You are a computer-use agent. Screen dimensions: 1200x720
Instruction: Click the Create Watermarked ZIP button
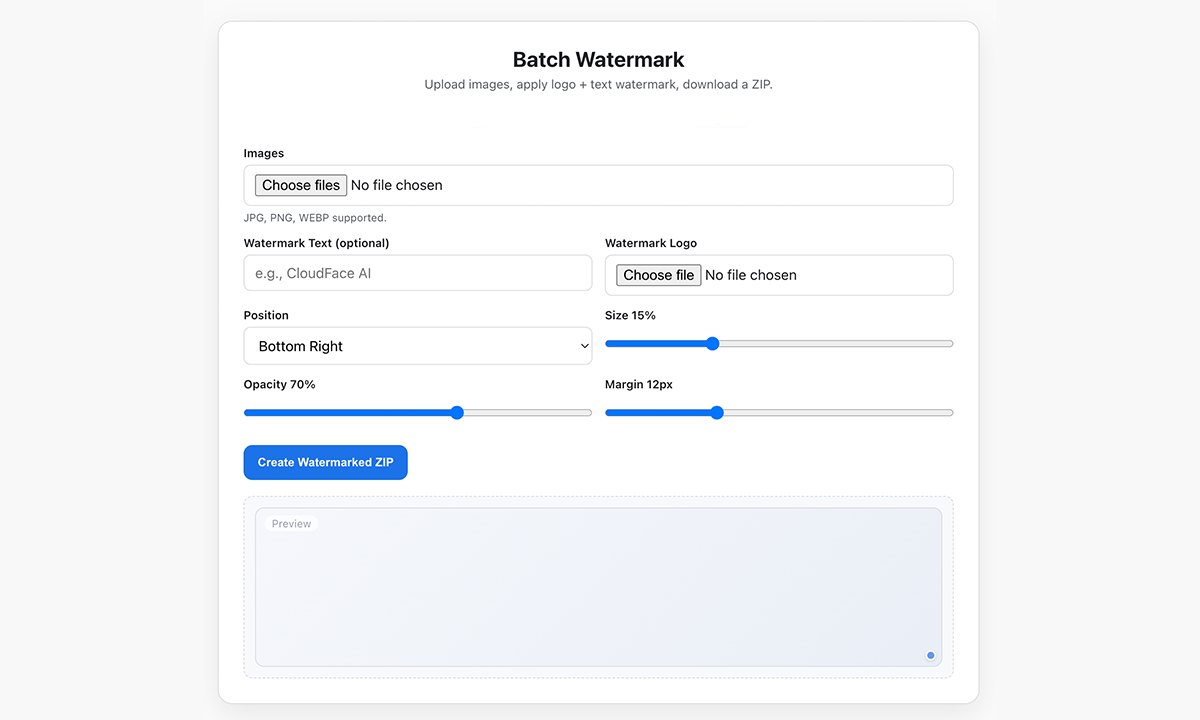click(x=325, y=462)
